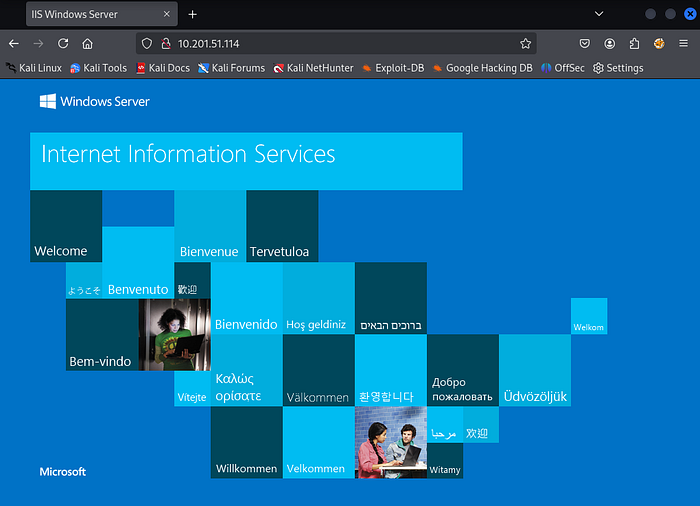Click the orange extension icon in toolbar

coord(659,44)
